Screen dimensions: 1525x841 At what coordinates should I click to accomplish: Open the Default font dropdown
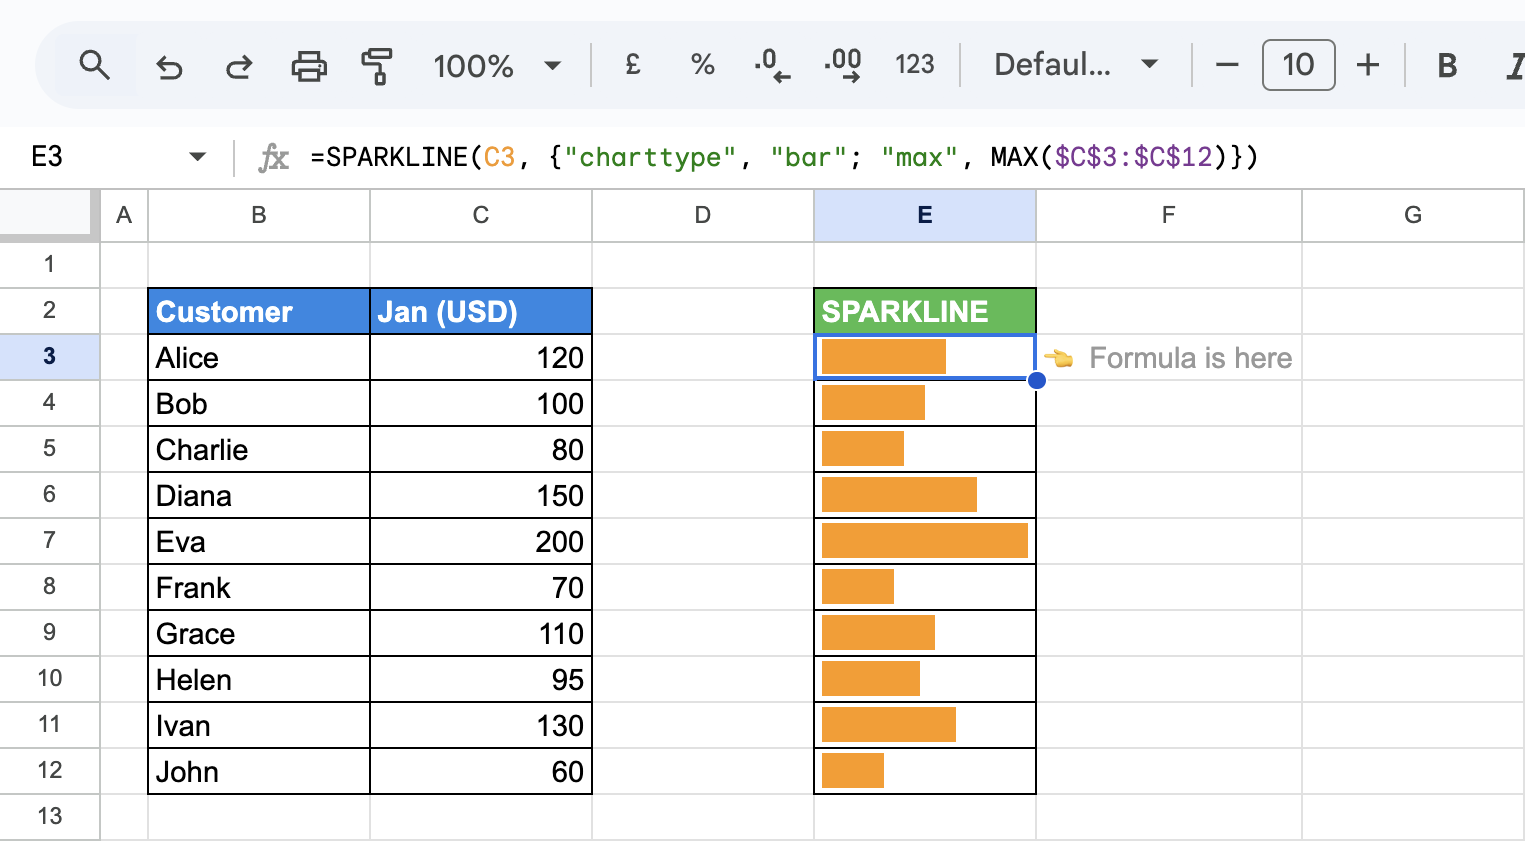click(x=1076, y=65)
